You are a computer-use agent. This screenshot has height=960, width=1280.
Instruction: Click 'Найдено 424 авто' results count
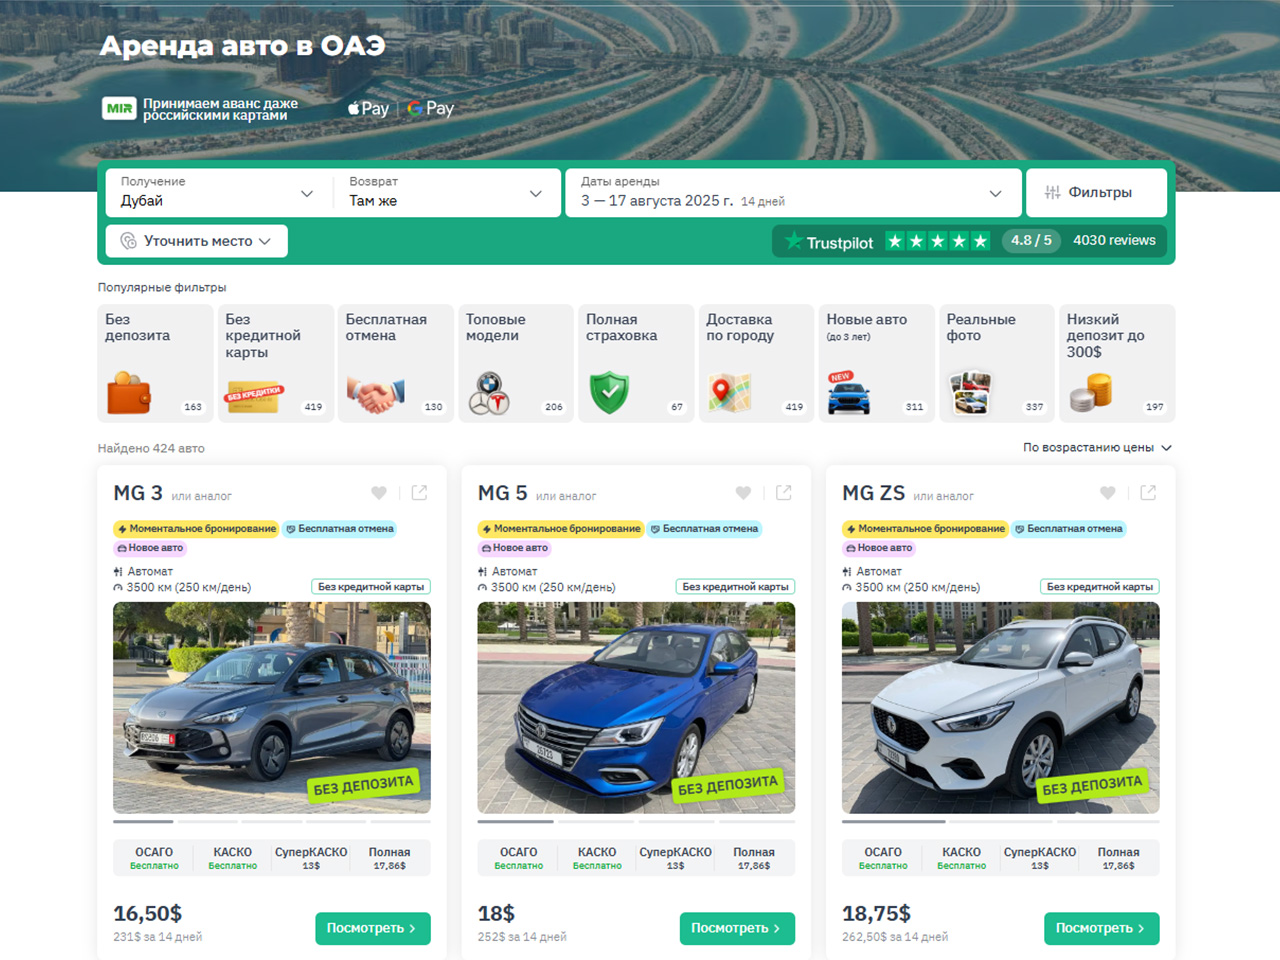click(x=151, y=448)
